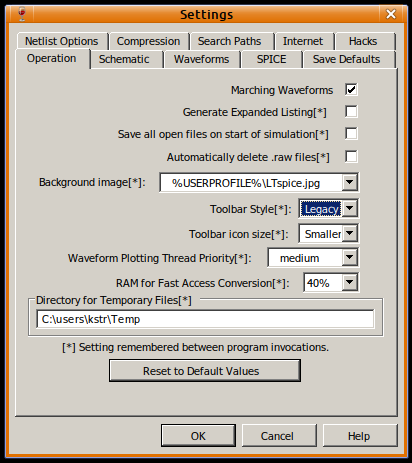This screenshot has width=412, height=463.
Task: Click the Automatically delete .raw files[*] label
Action: (248, 157)
